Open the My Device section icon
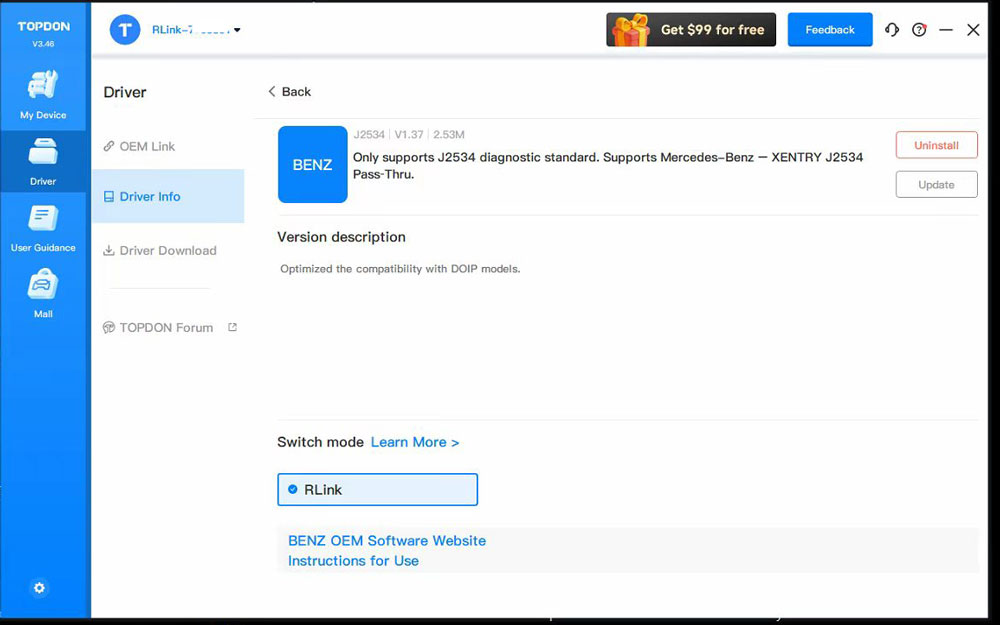Image resolution: width=1000 pixels, height=625 pixels. (43, 85)
